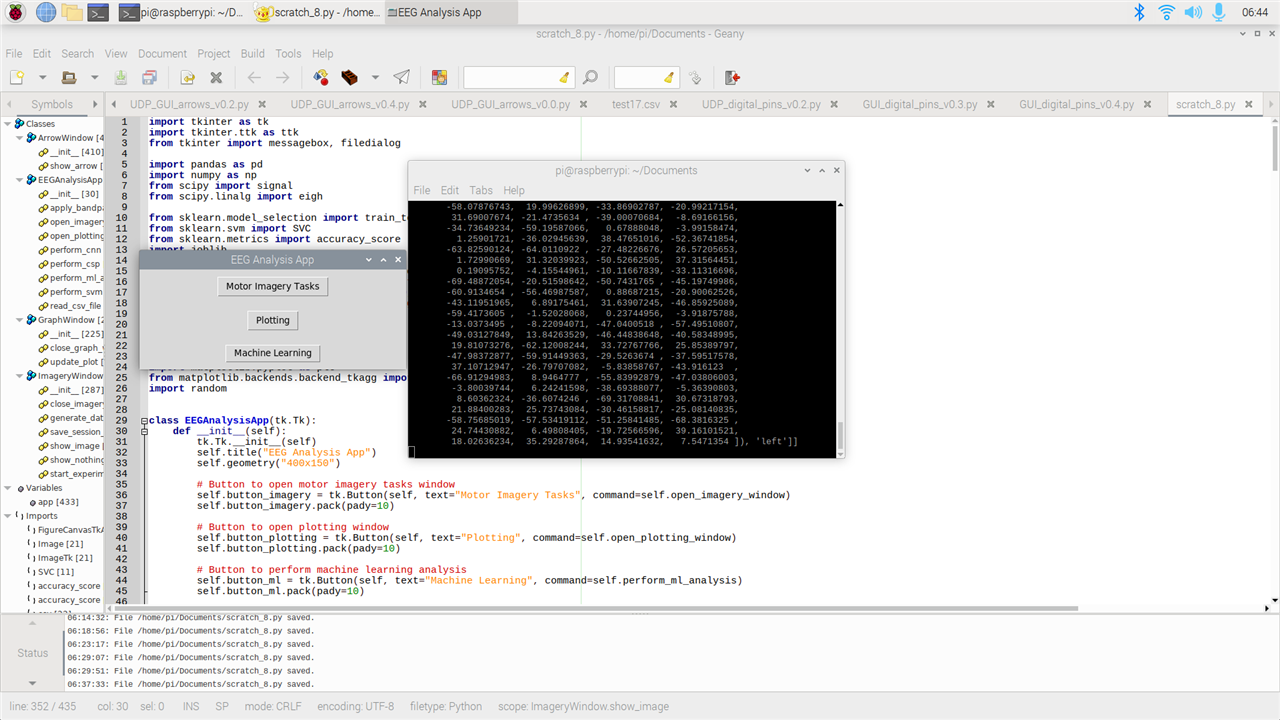Switch to UDP_GUI_arrows_v0.4.py tab
This screenshot has height=720, width=1280.
point(349,104)
